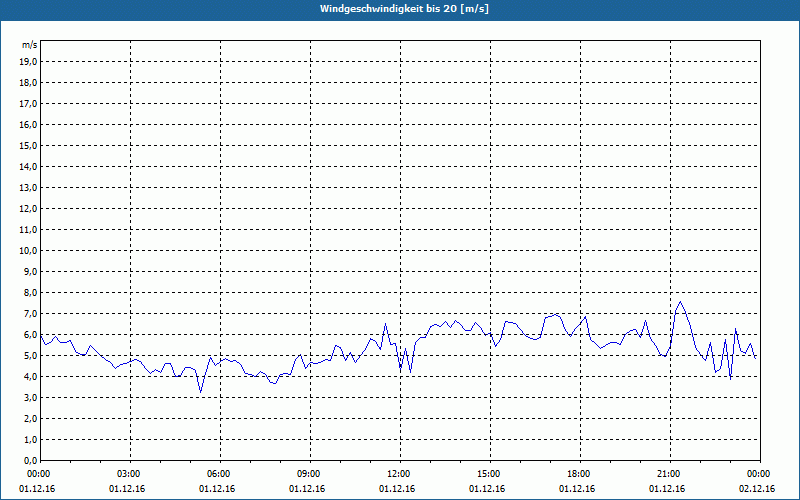
Task: Click the '5,0' y-axis value
Action: click(x=31, y=356)
